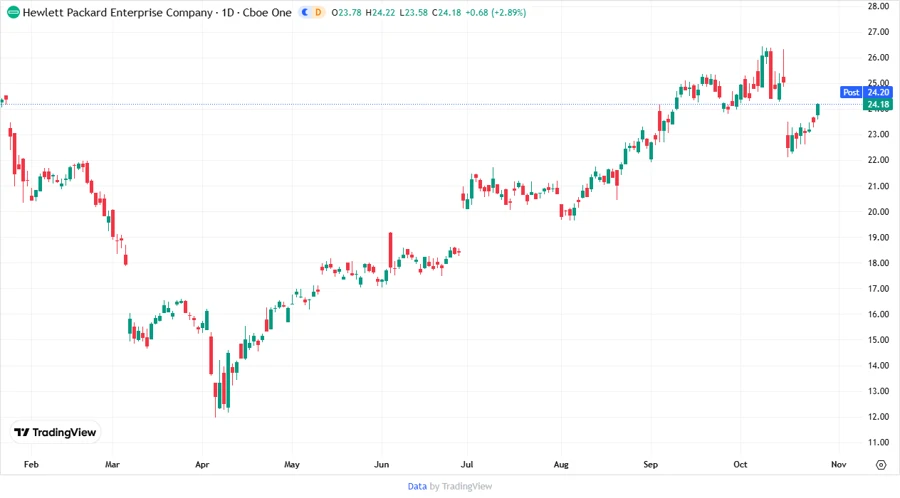Click the 12.00 price scale value
The width and height of the screenshot is (900, 498).
coord(878,417)
